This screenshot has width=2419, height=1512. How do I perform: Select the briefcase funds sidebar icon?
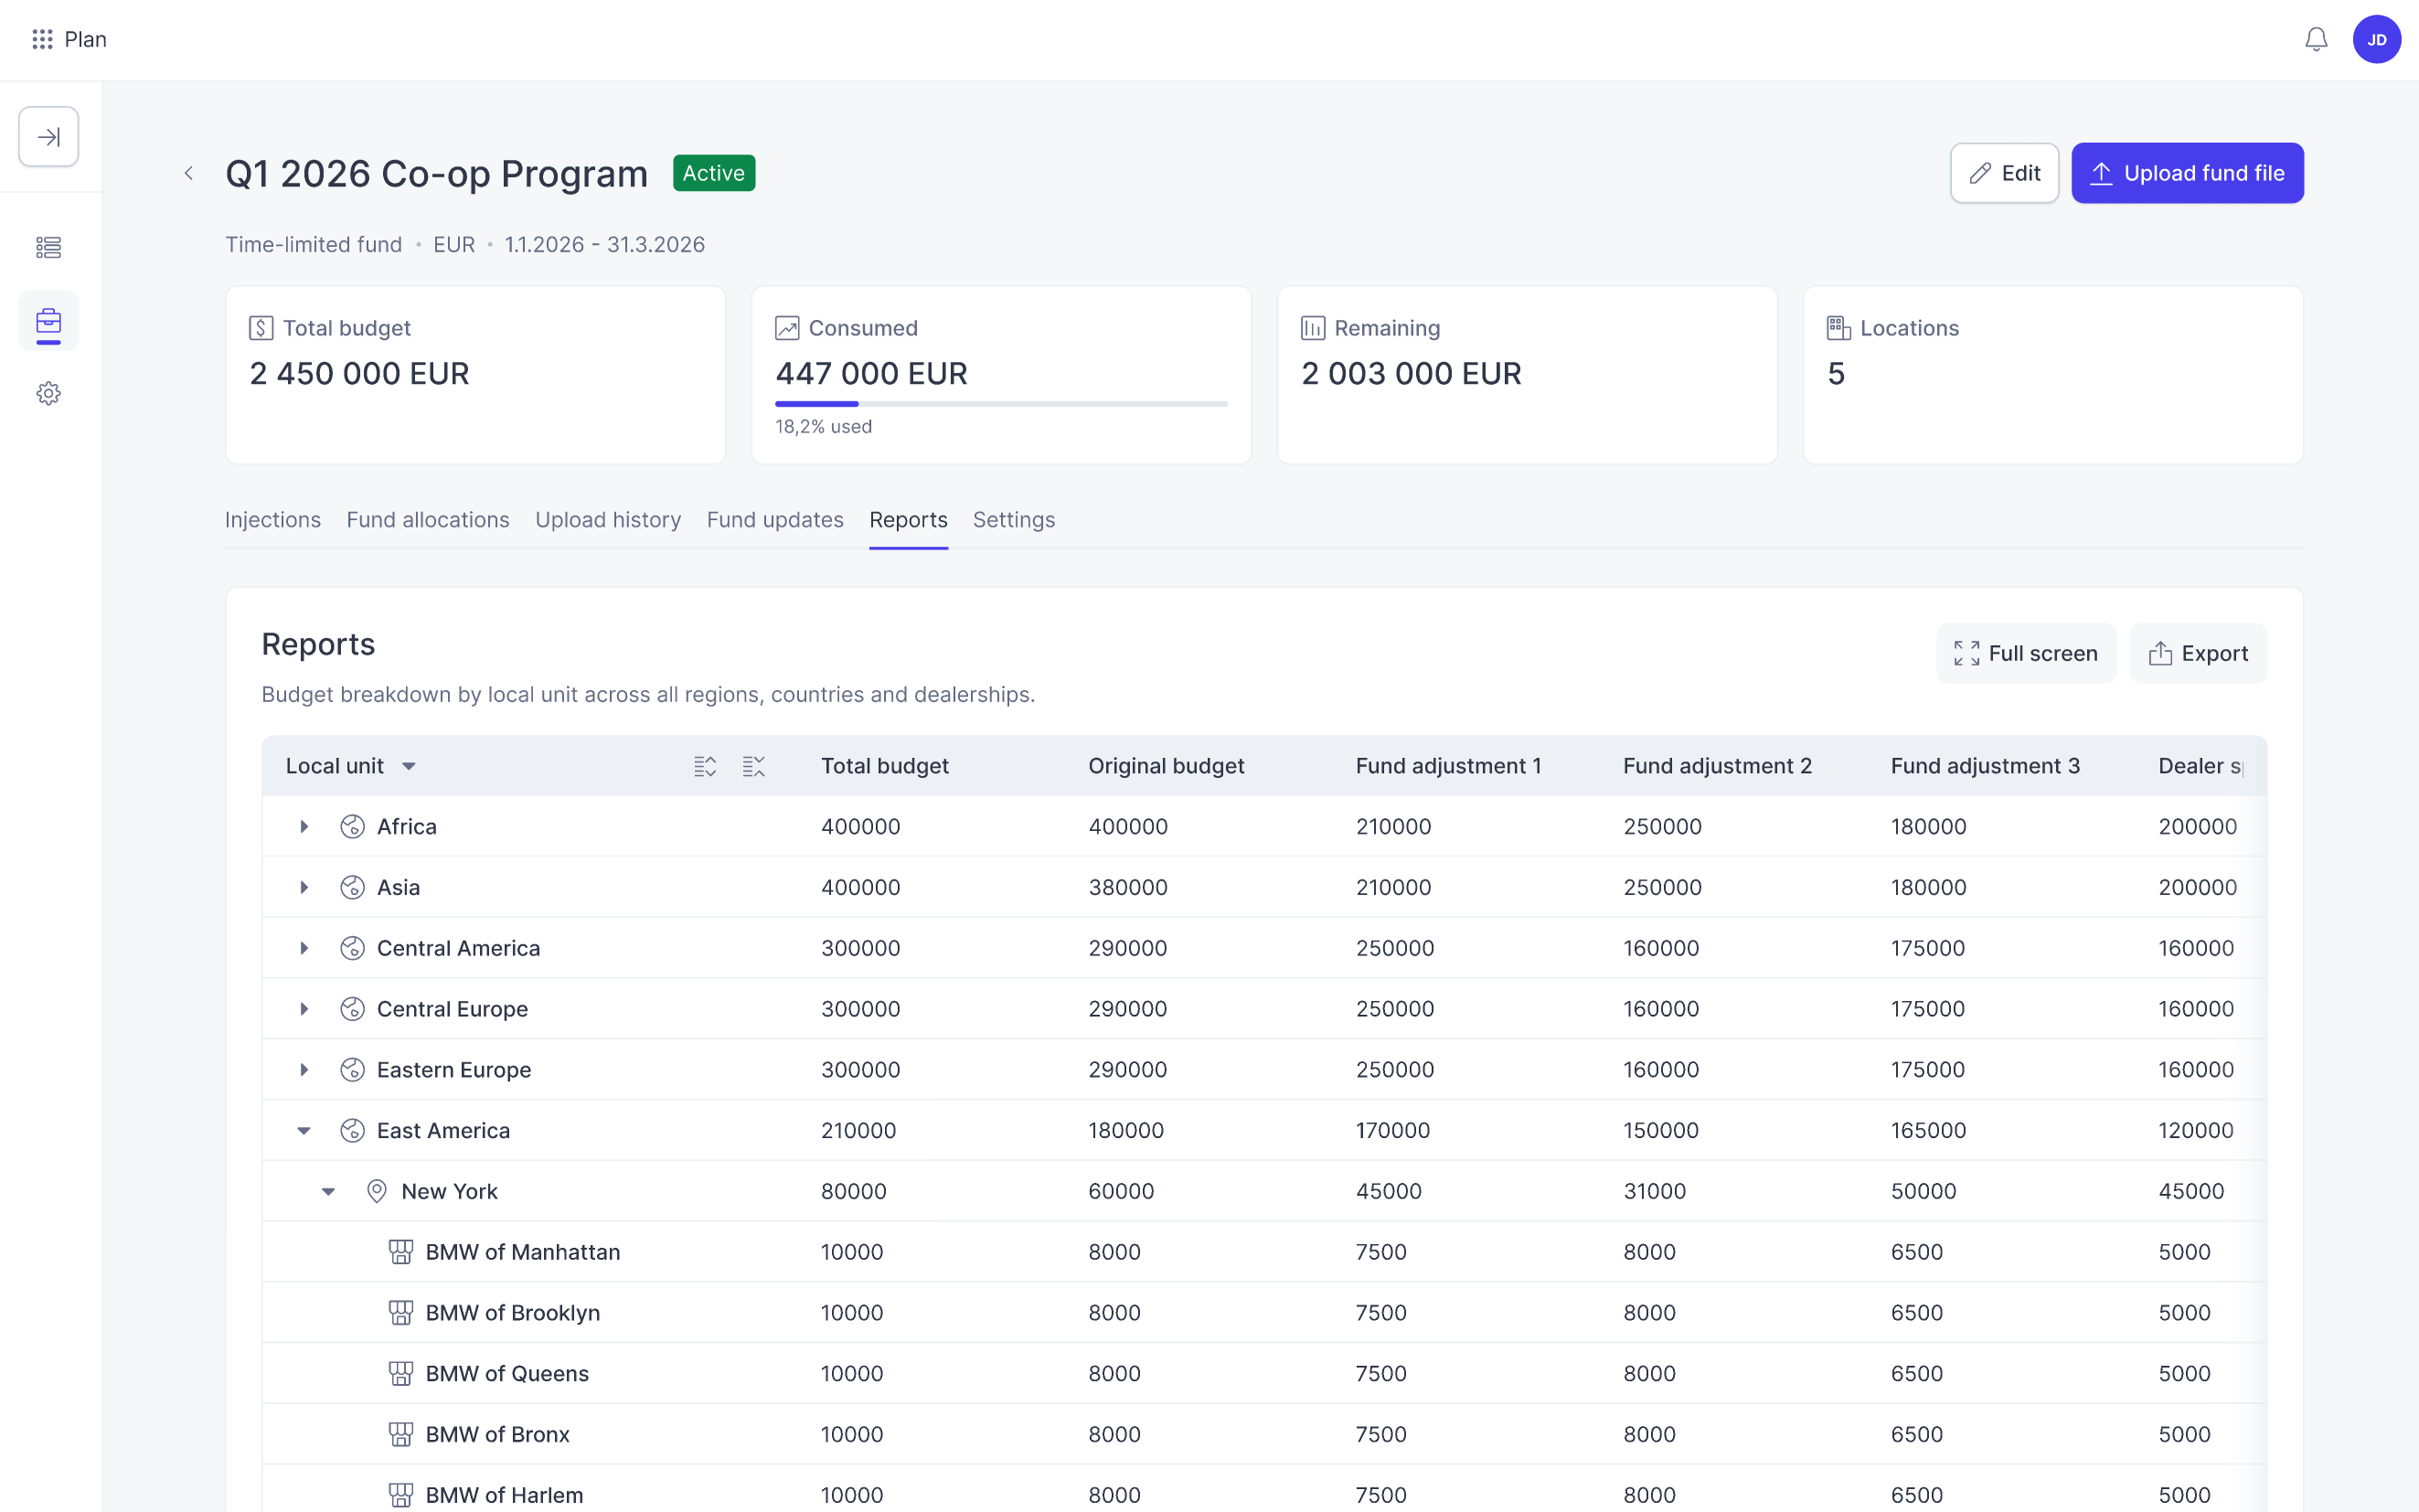point(48,321)
